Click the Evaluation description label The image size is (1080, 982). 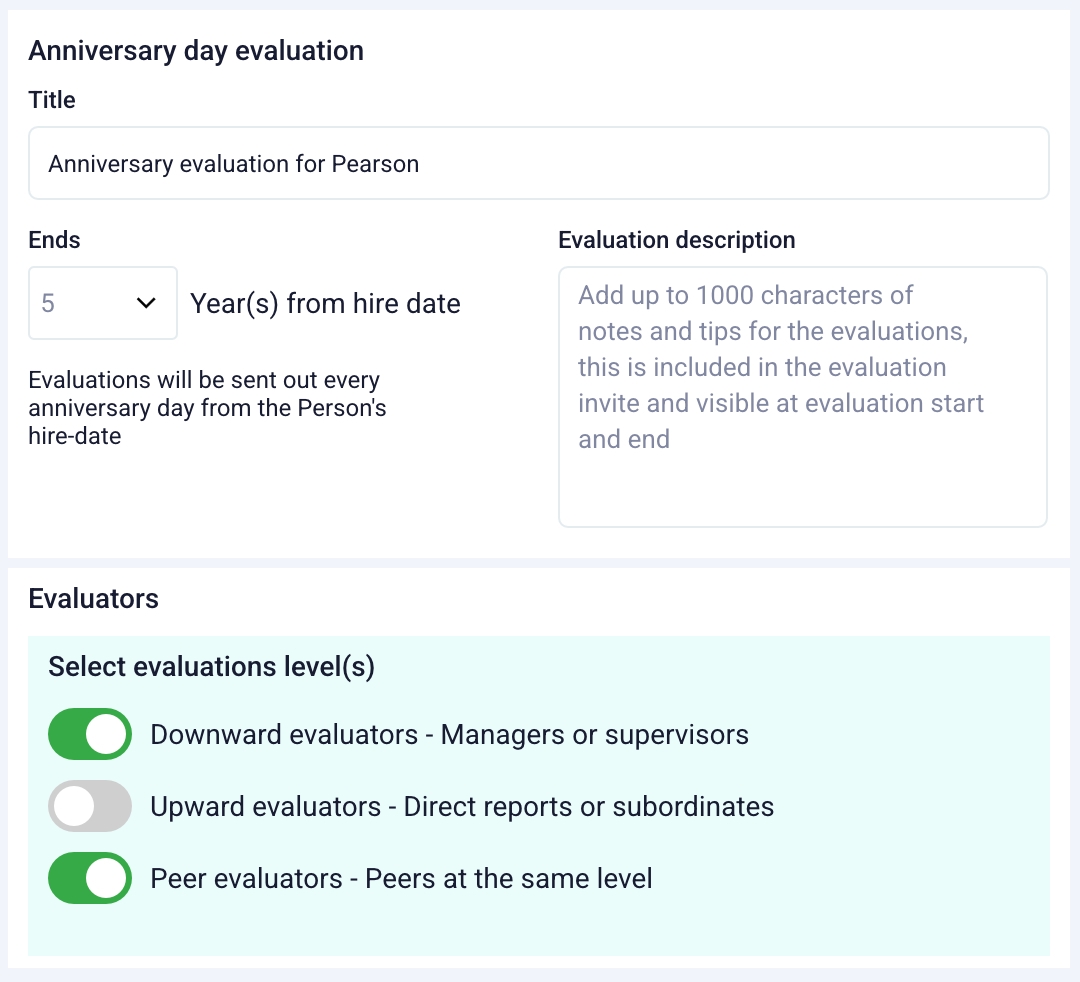coord(676,239)
